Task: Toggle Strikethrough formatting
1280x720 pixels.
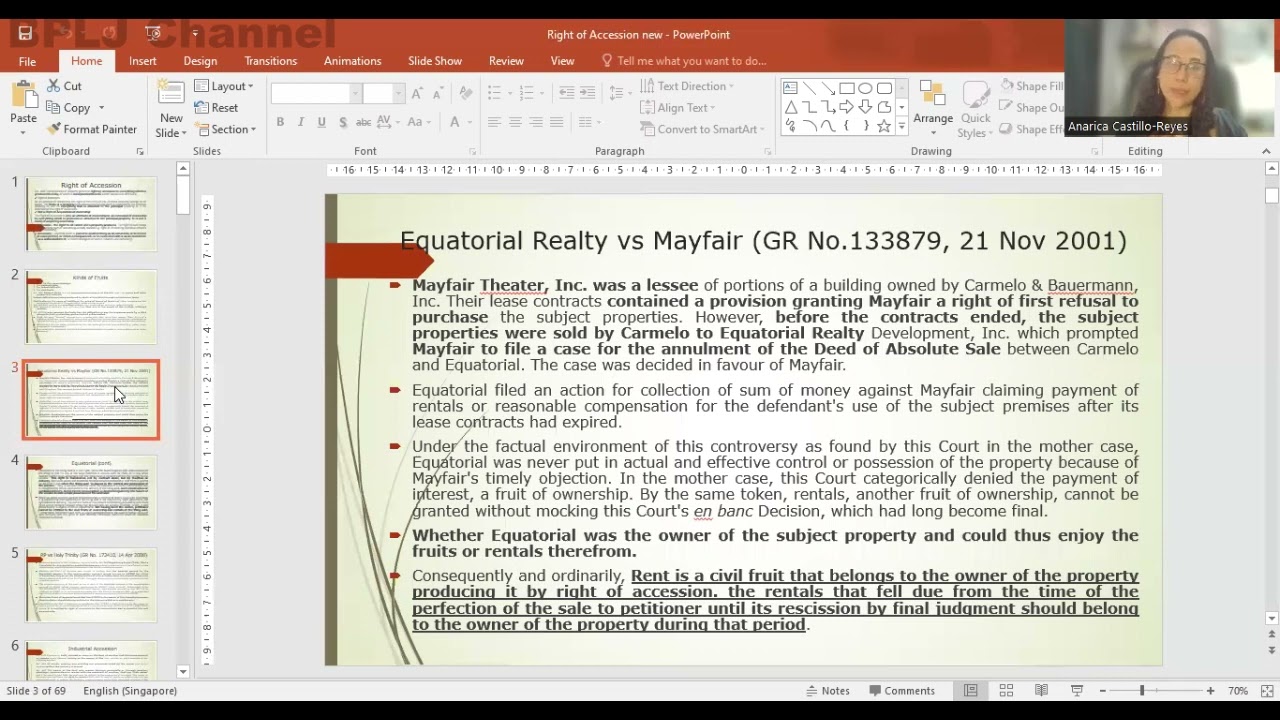Action: point(364,122)
